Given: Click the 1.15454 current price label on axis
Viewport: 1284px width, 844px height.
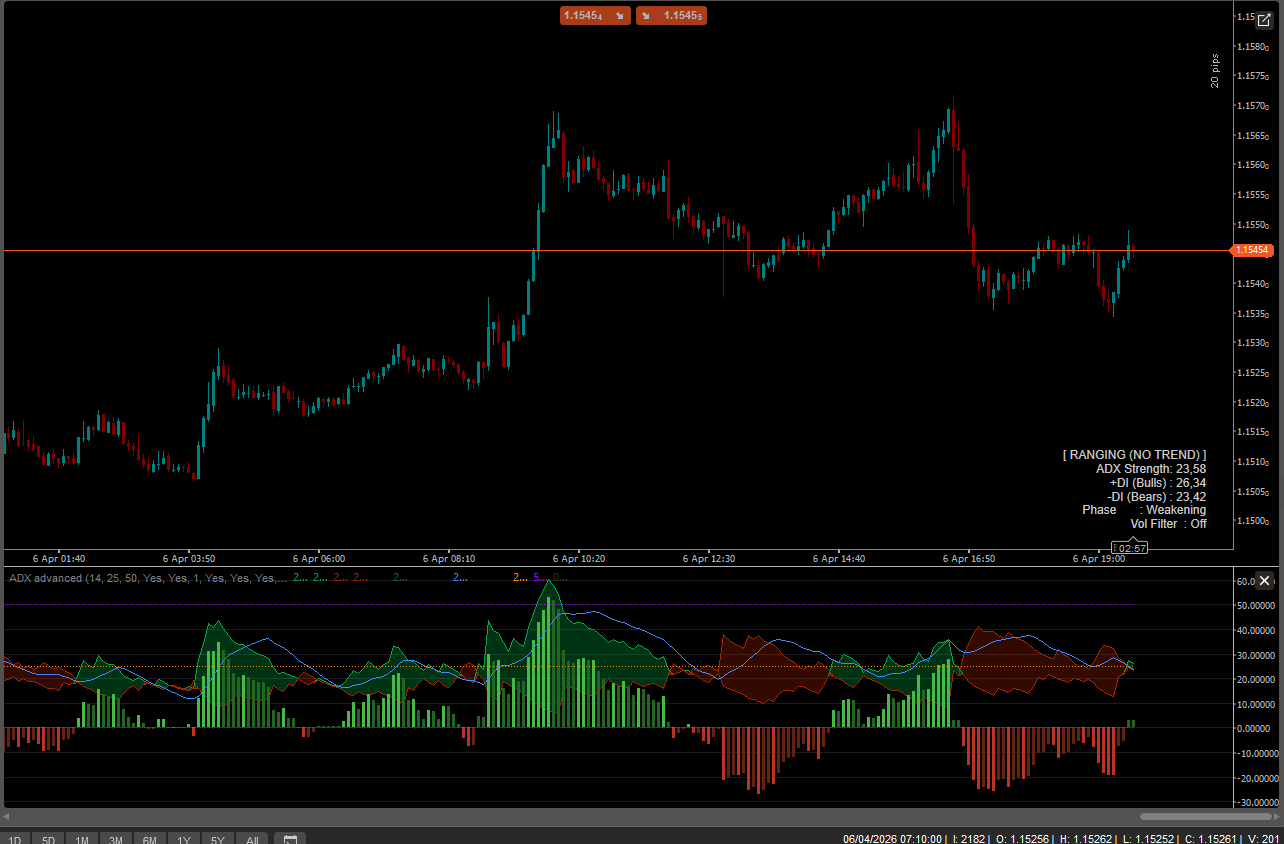Looking at the screenshot, I should coord(1252,250).
